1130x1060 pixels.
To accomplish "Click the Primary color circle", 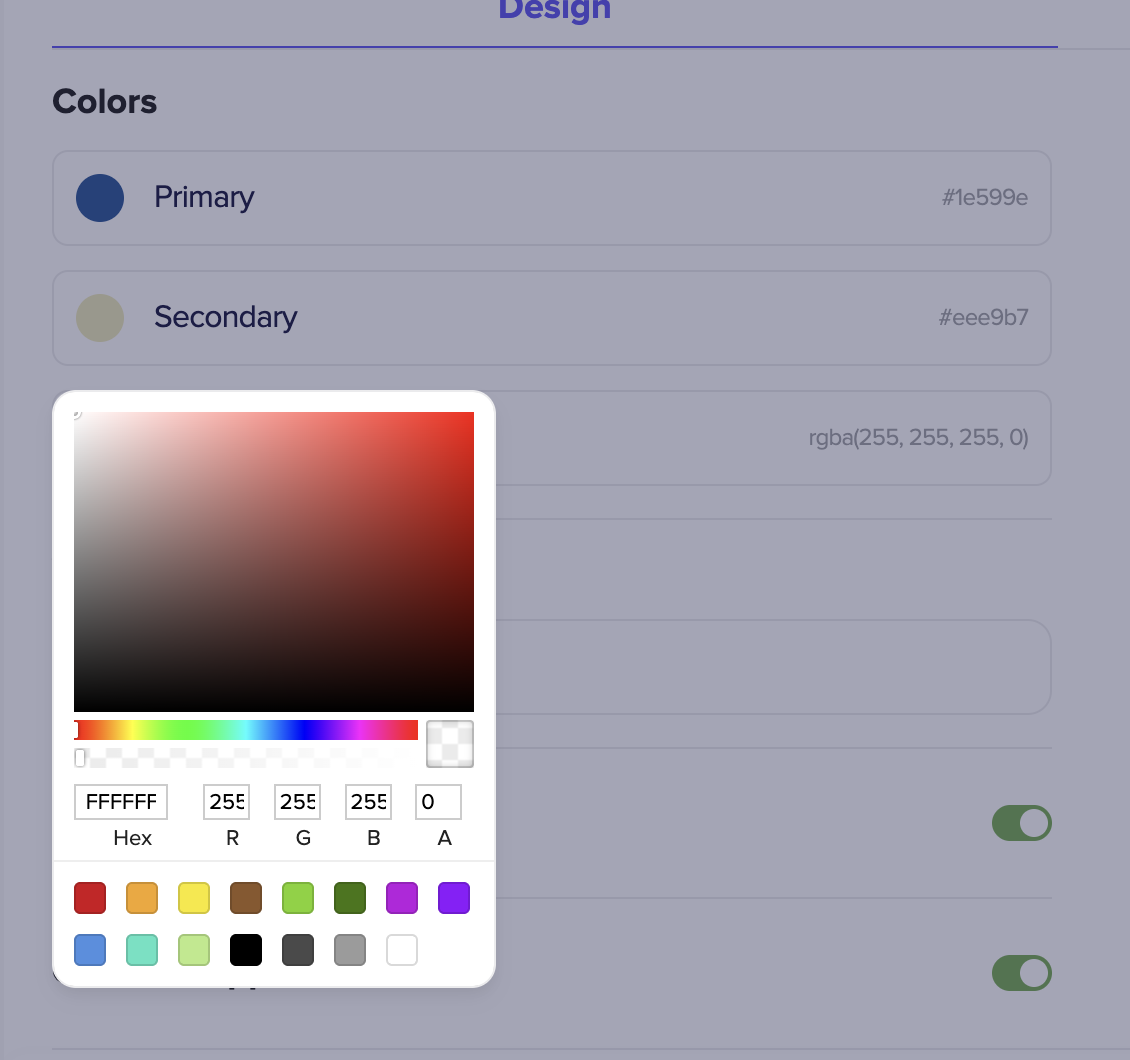I will tap(100, 198).
